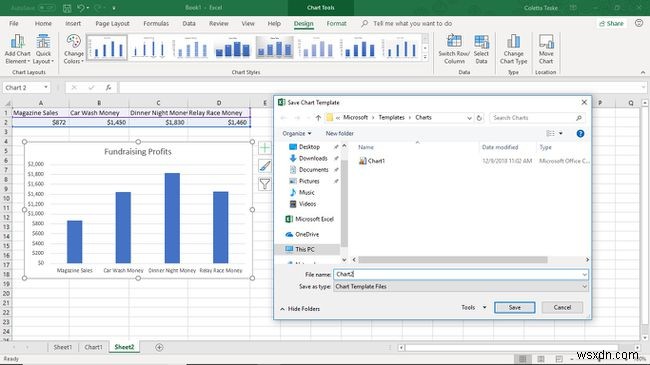
Task: Click New folder button
Action: [x=340, y=134]
